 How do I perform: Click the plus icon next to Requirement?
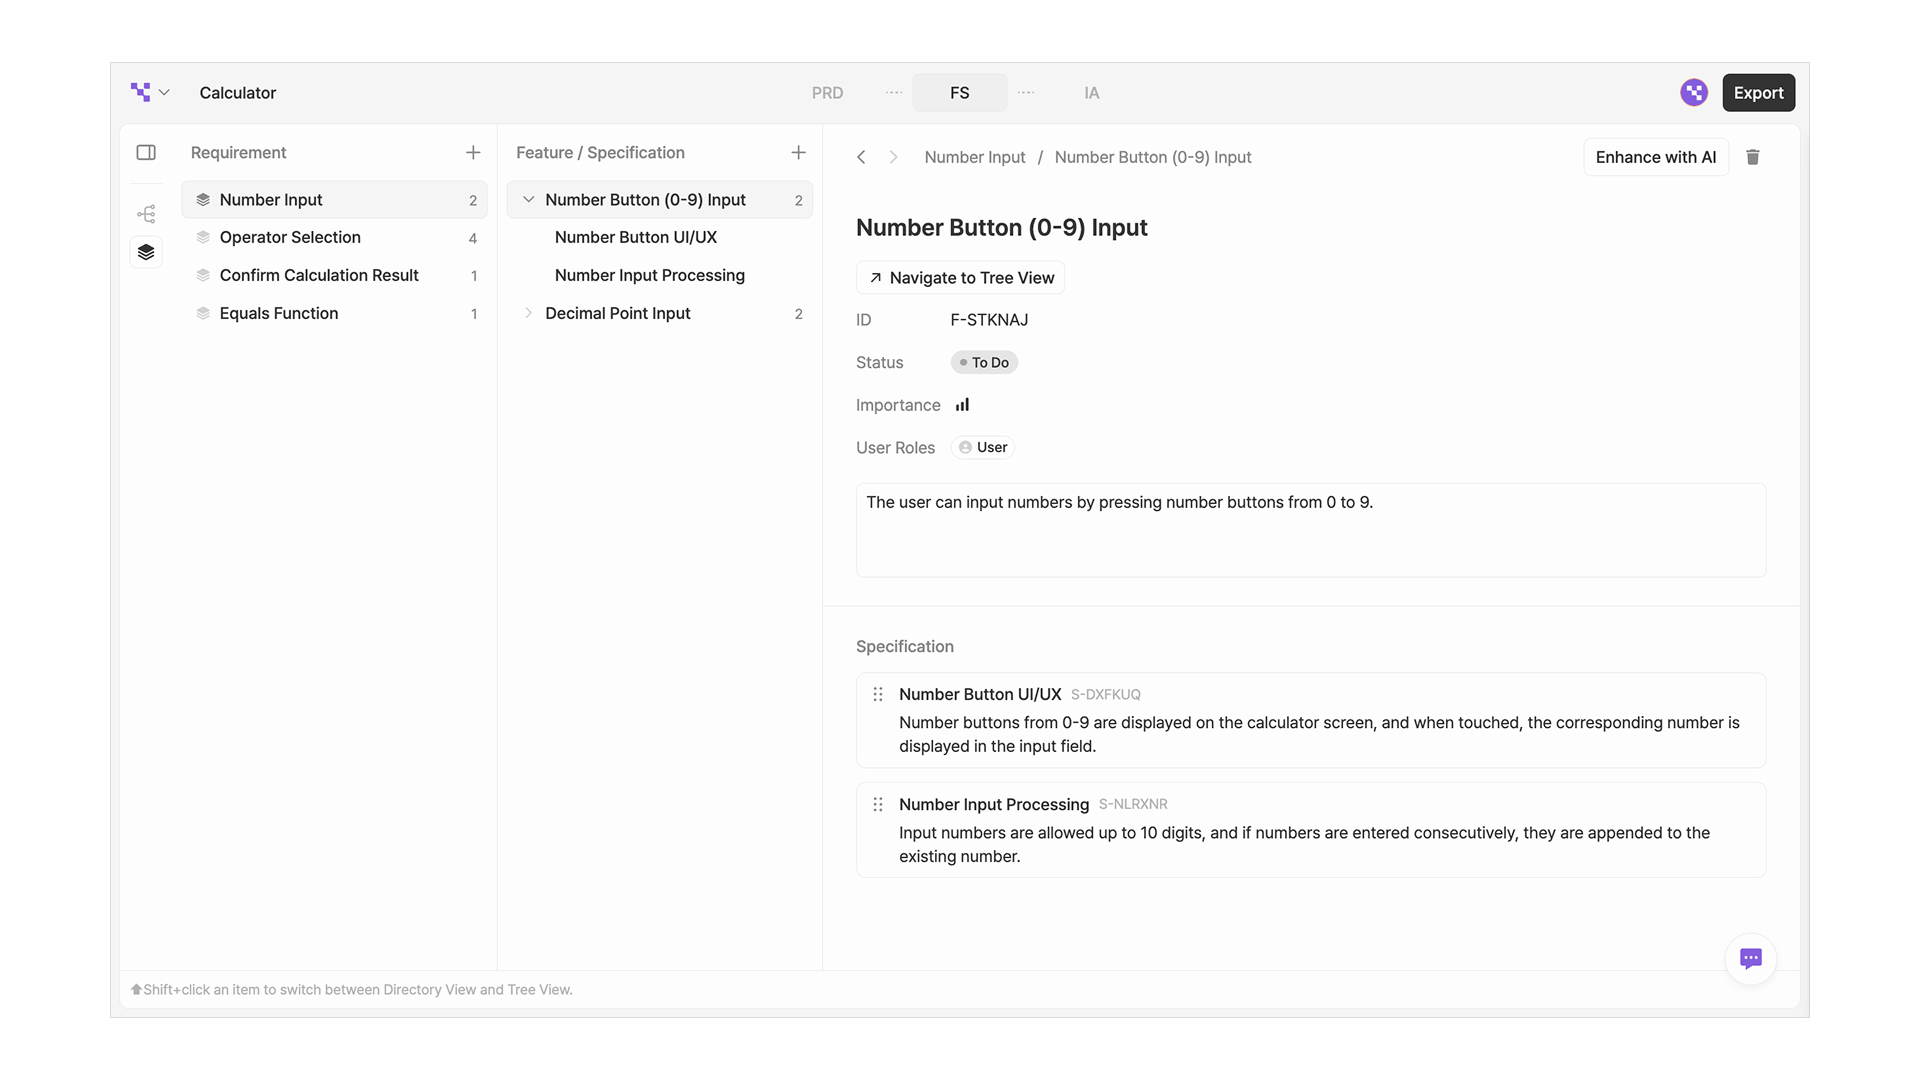(473, 153)
